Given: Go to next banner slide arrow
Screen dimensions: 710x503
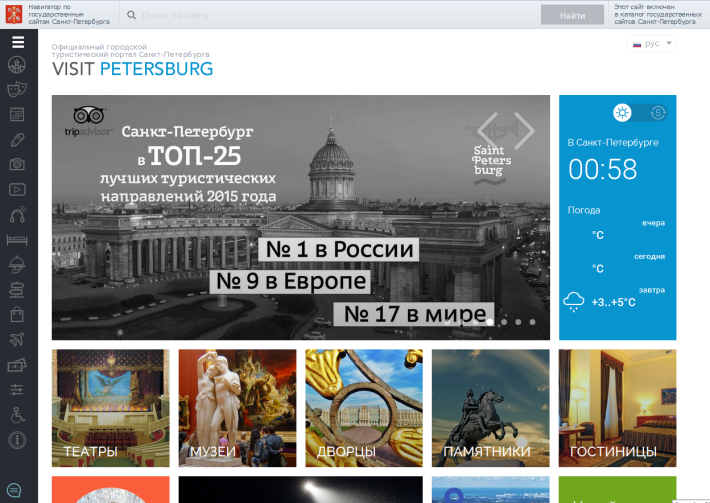Looking at the screenshot, I should 524,130.
